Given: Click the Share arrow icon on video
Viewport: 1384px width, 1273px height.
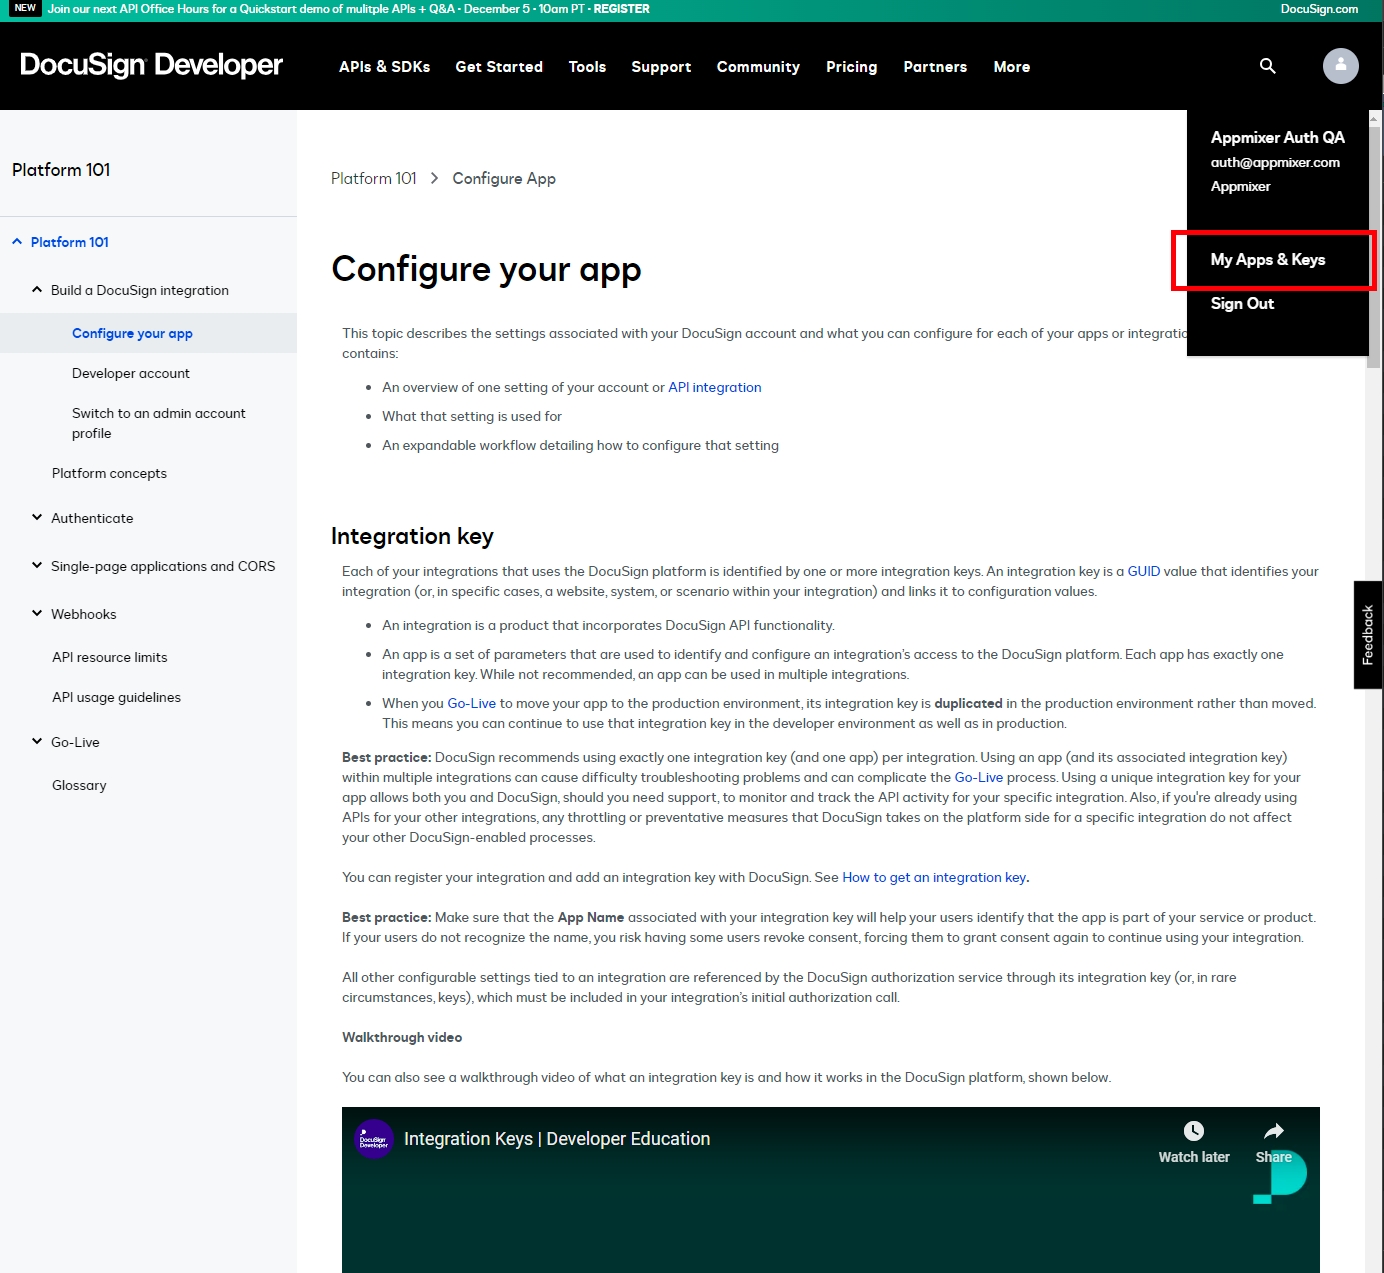Looking at the screenshot, I should pyautogui.click(x=1273, y=1131).
